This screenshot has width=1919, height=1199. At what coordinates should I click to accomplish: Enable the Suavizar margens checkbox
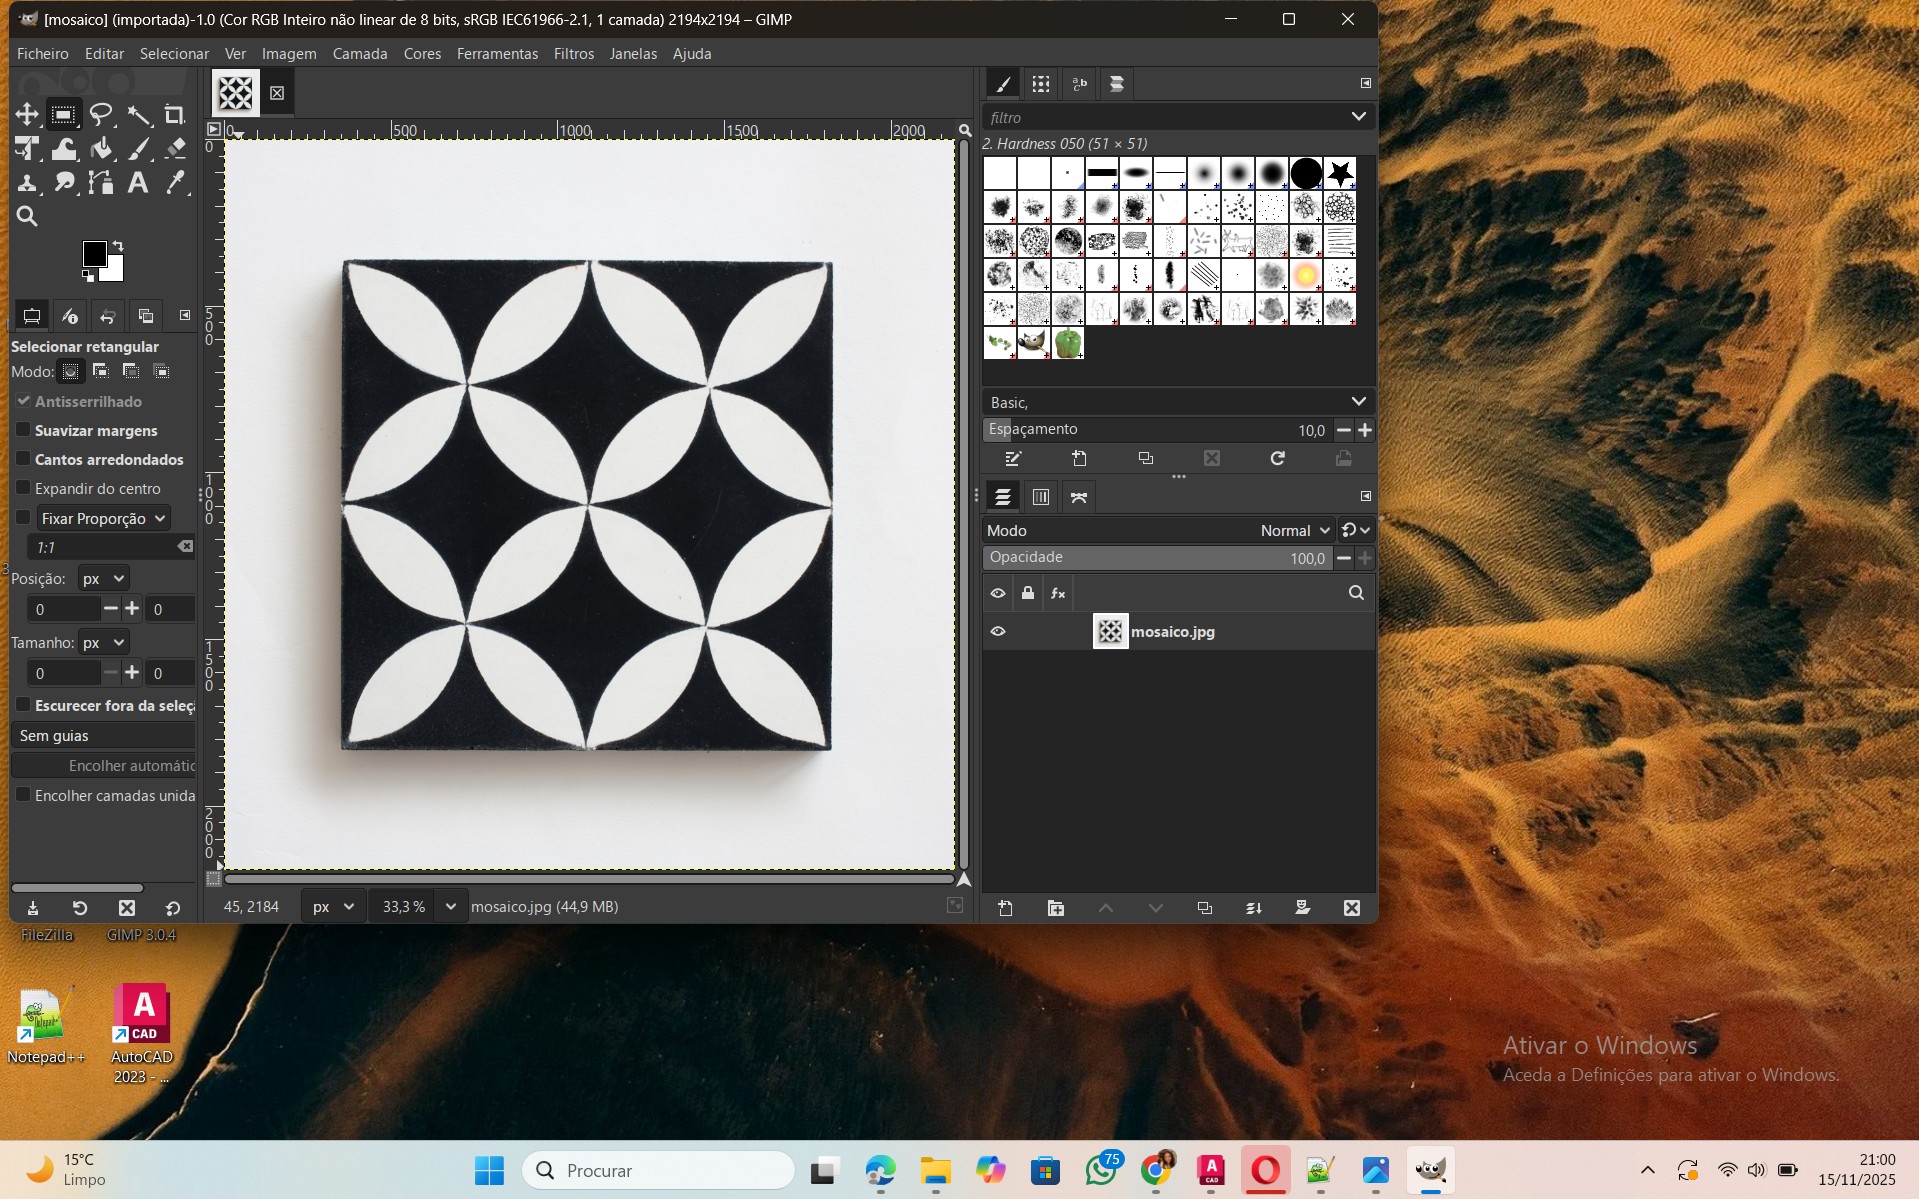[23, 430]
